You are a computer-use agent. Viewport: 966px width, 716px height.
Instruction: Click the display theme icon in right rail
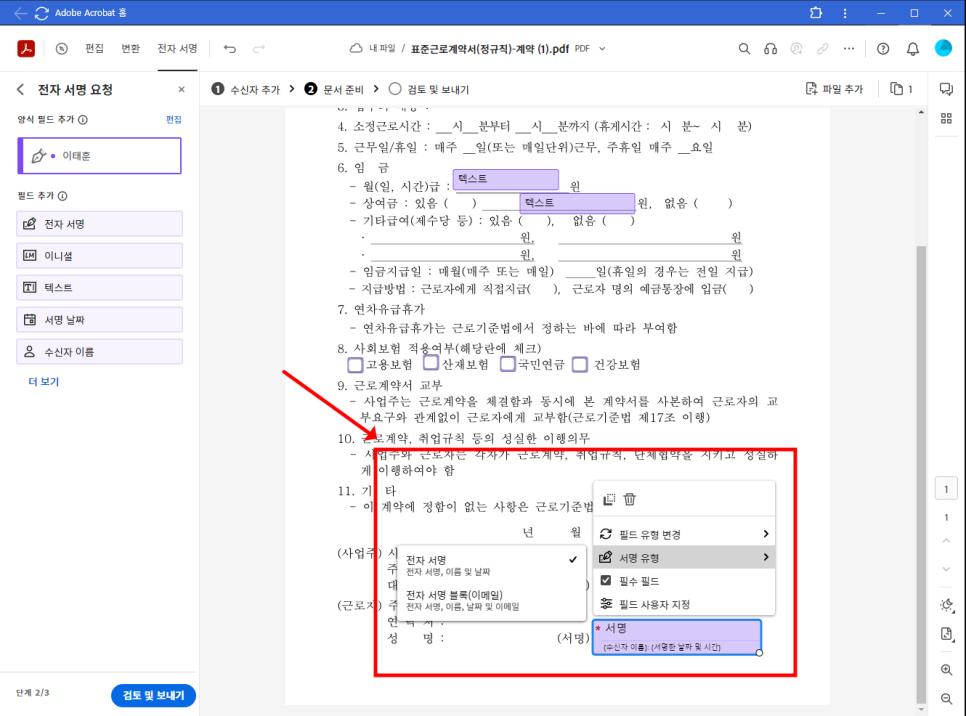(947, 605)
